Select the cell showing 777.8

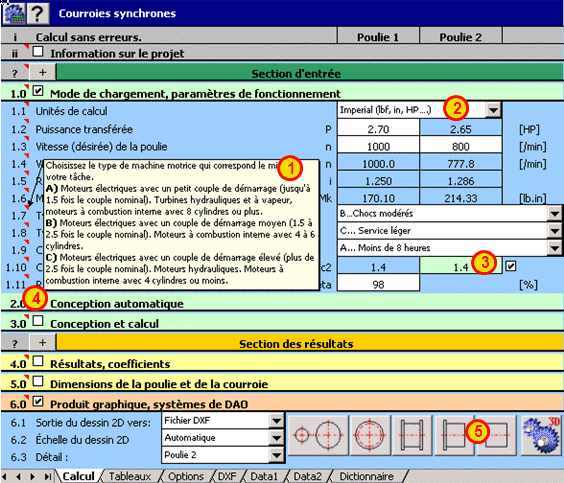(460, 164)
